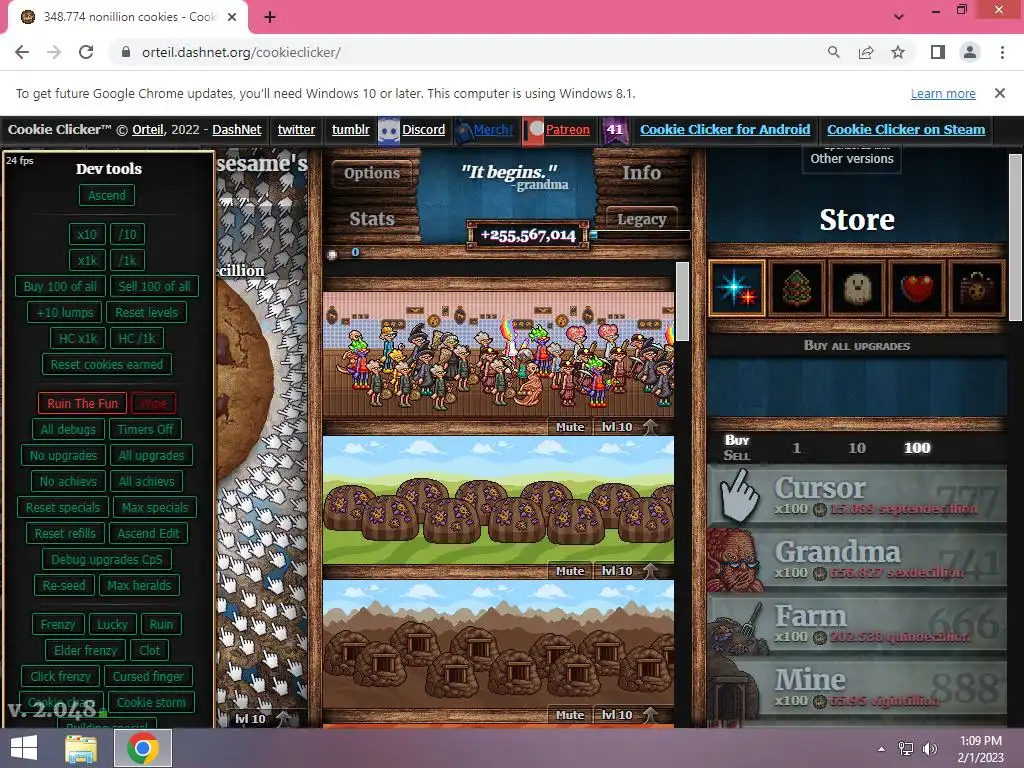Click the buildings panel scrollbar thumb

coord(682,302)
